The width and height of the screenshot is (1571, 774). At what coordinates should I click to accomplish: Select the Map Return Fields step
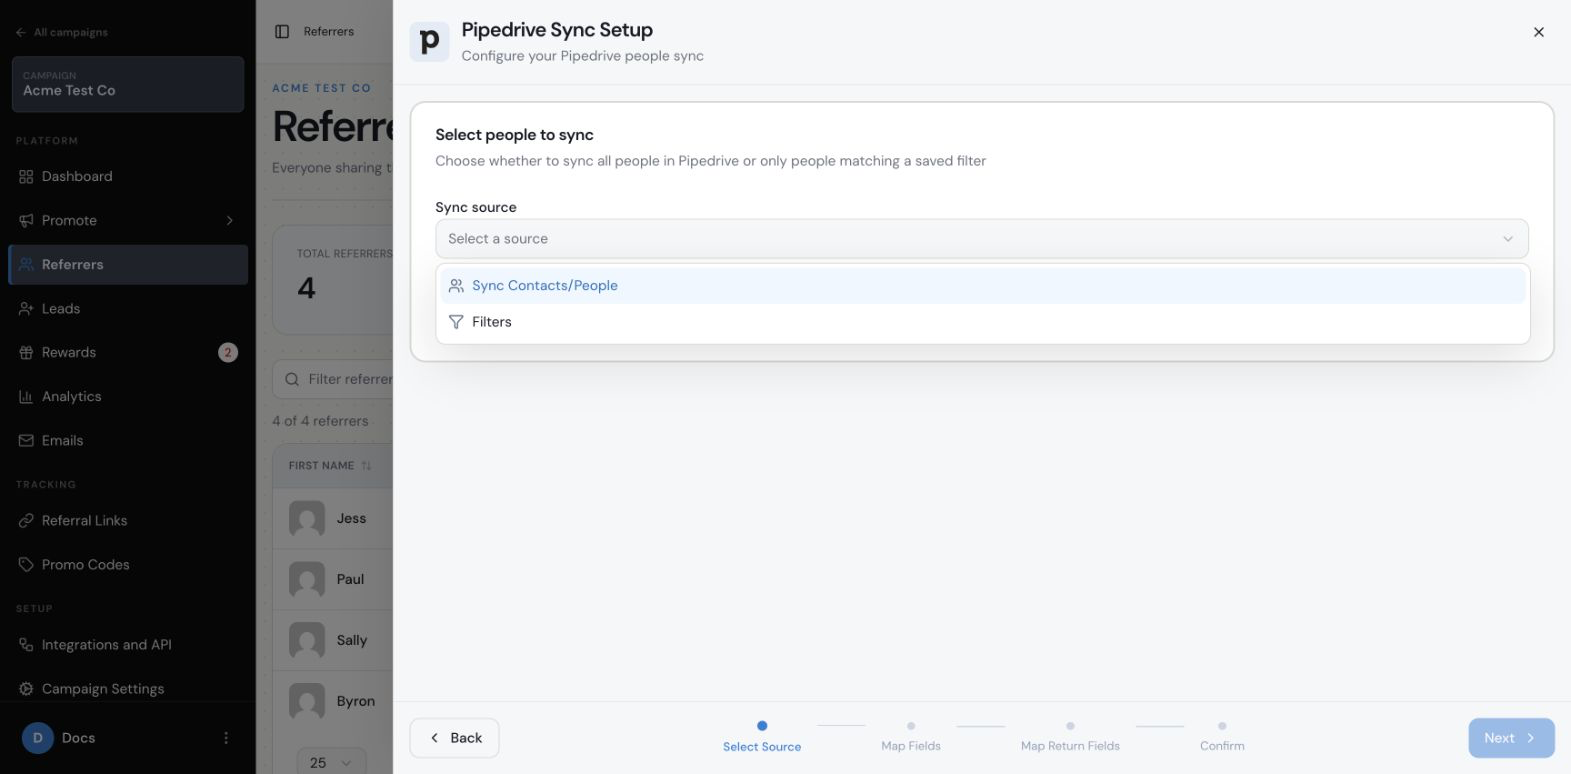click(1070, 737)
